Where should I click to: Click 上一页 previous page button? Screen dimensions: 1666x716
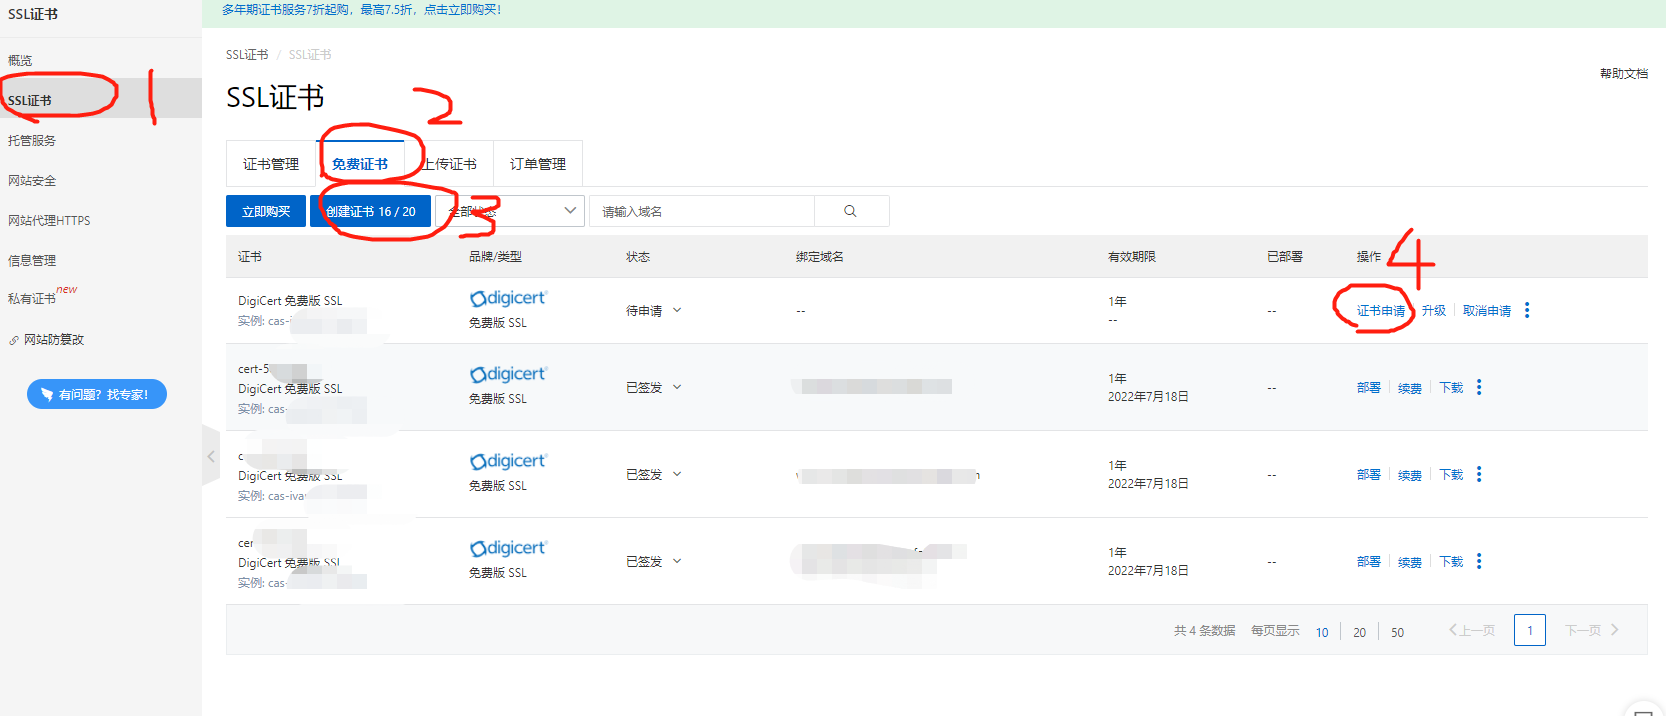[x=1472, y=630]
